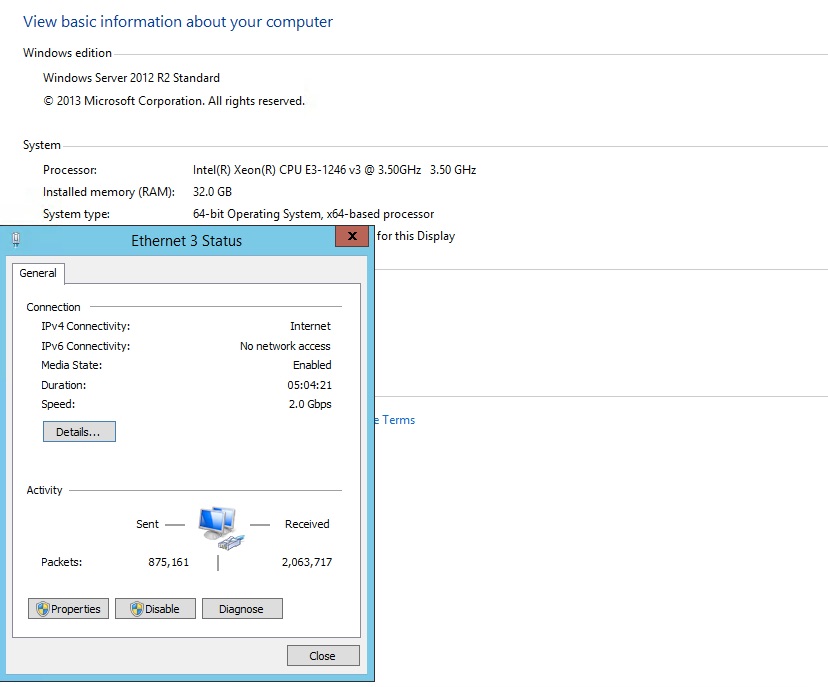
Task: Click the 32.0 GB installed memory value
Action: point(212,192)
